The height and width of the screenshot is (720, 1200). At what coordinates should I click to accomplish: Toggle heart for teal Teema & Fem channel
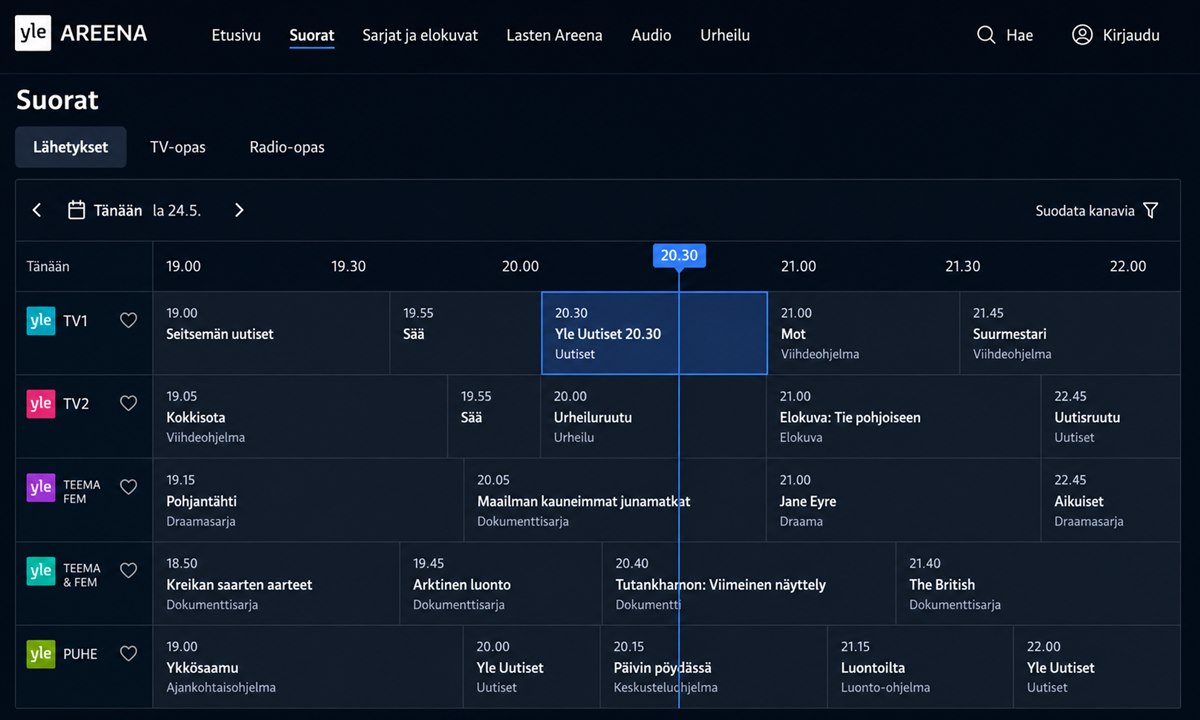(x=128, y=570)
